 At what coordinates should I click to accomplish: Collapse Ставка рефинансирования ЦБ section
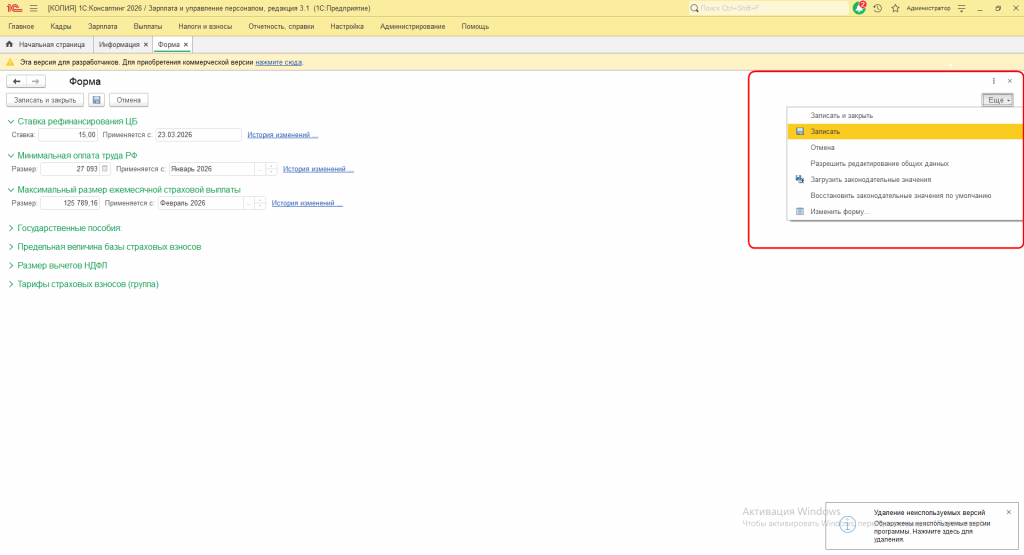[x=10, y=121]
